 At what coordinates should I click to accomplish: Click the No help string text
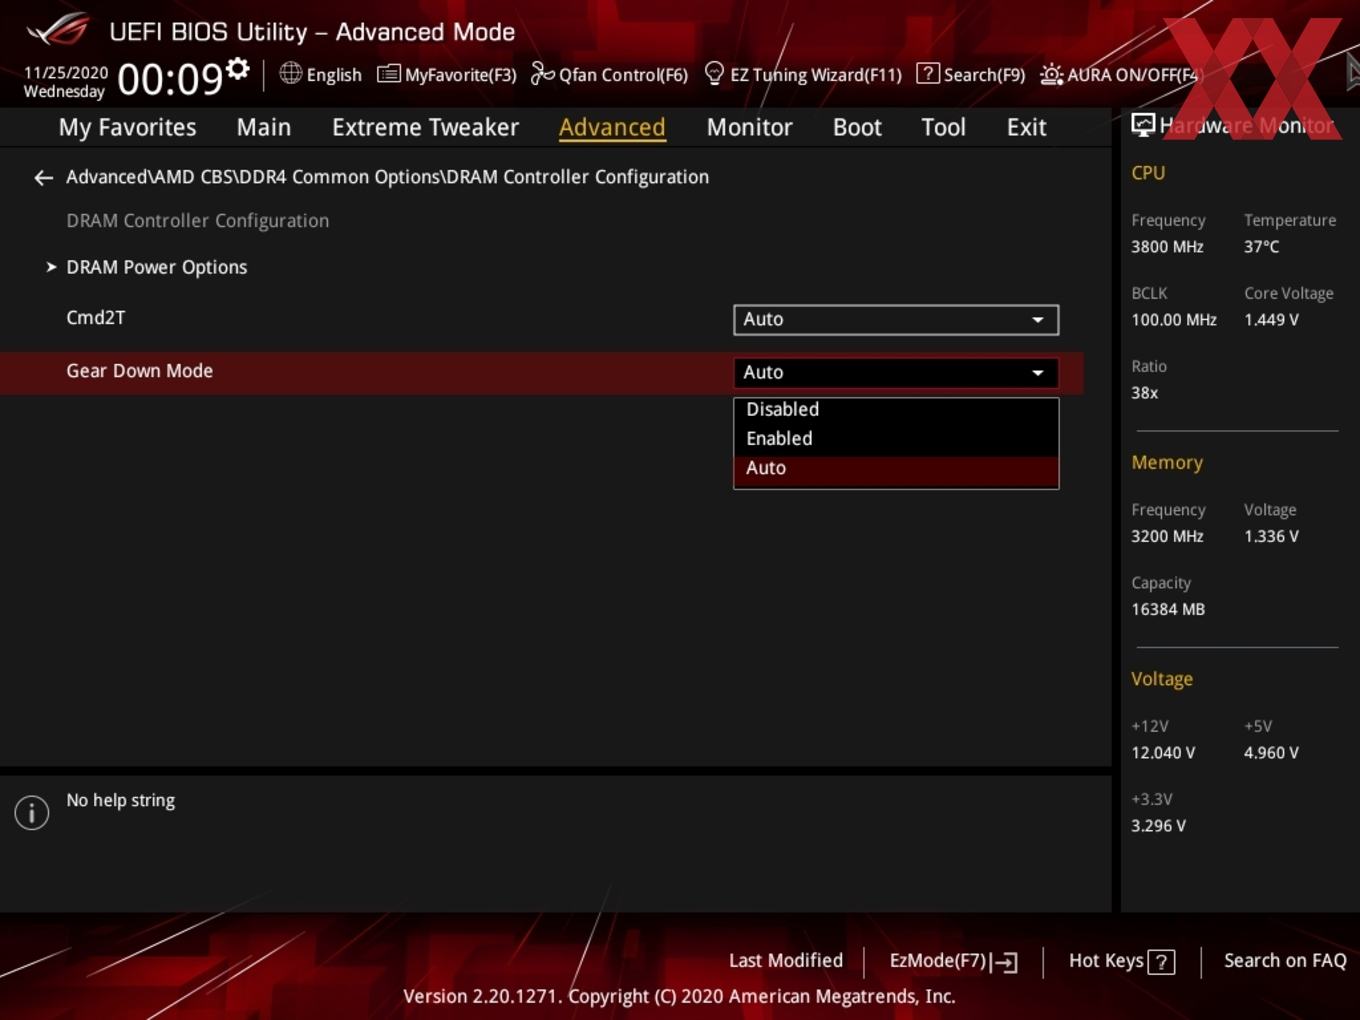click(x=120, y=800)
